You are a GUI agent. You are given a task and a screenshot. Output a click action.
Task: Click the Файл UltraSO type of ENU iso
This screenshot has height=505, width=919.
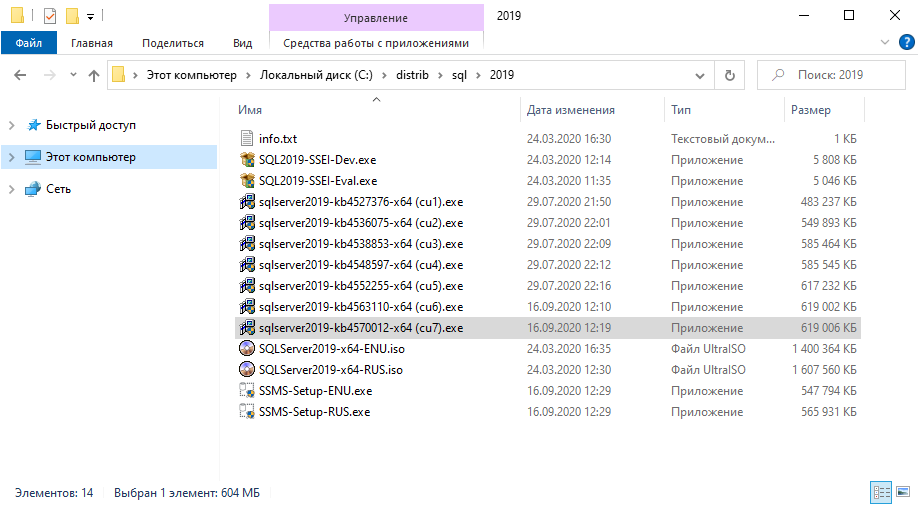708,349
